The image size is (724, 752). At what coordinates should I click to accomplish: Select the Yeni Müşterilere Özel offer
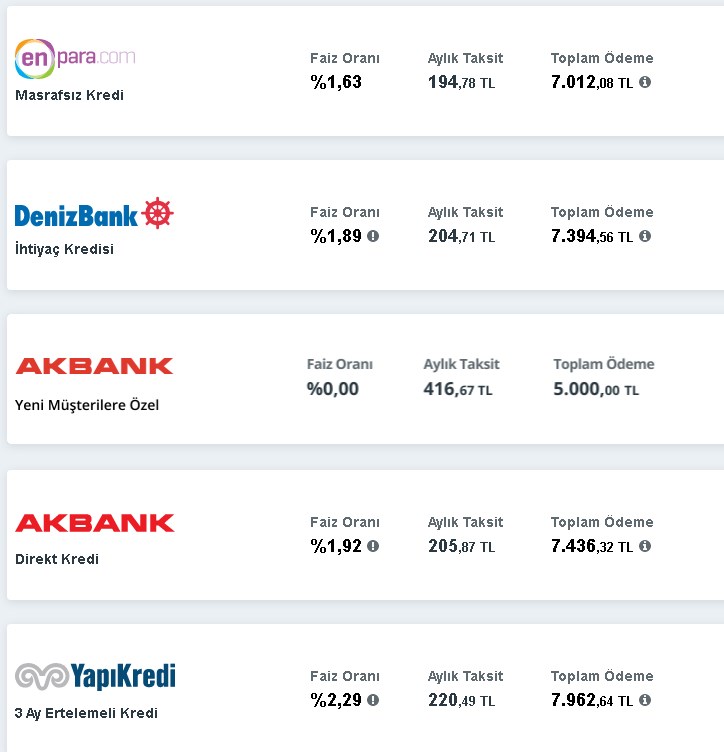[87, 406]
